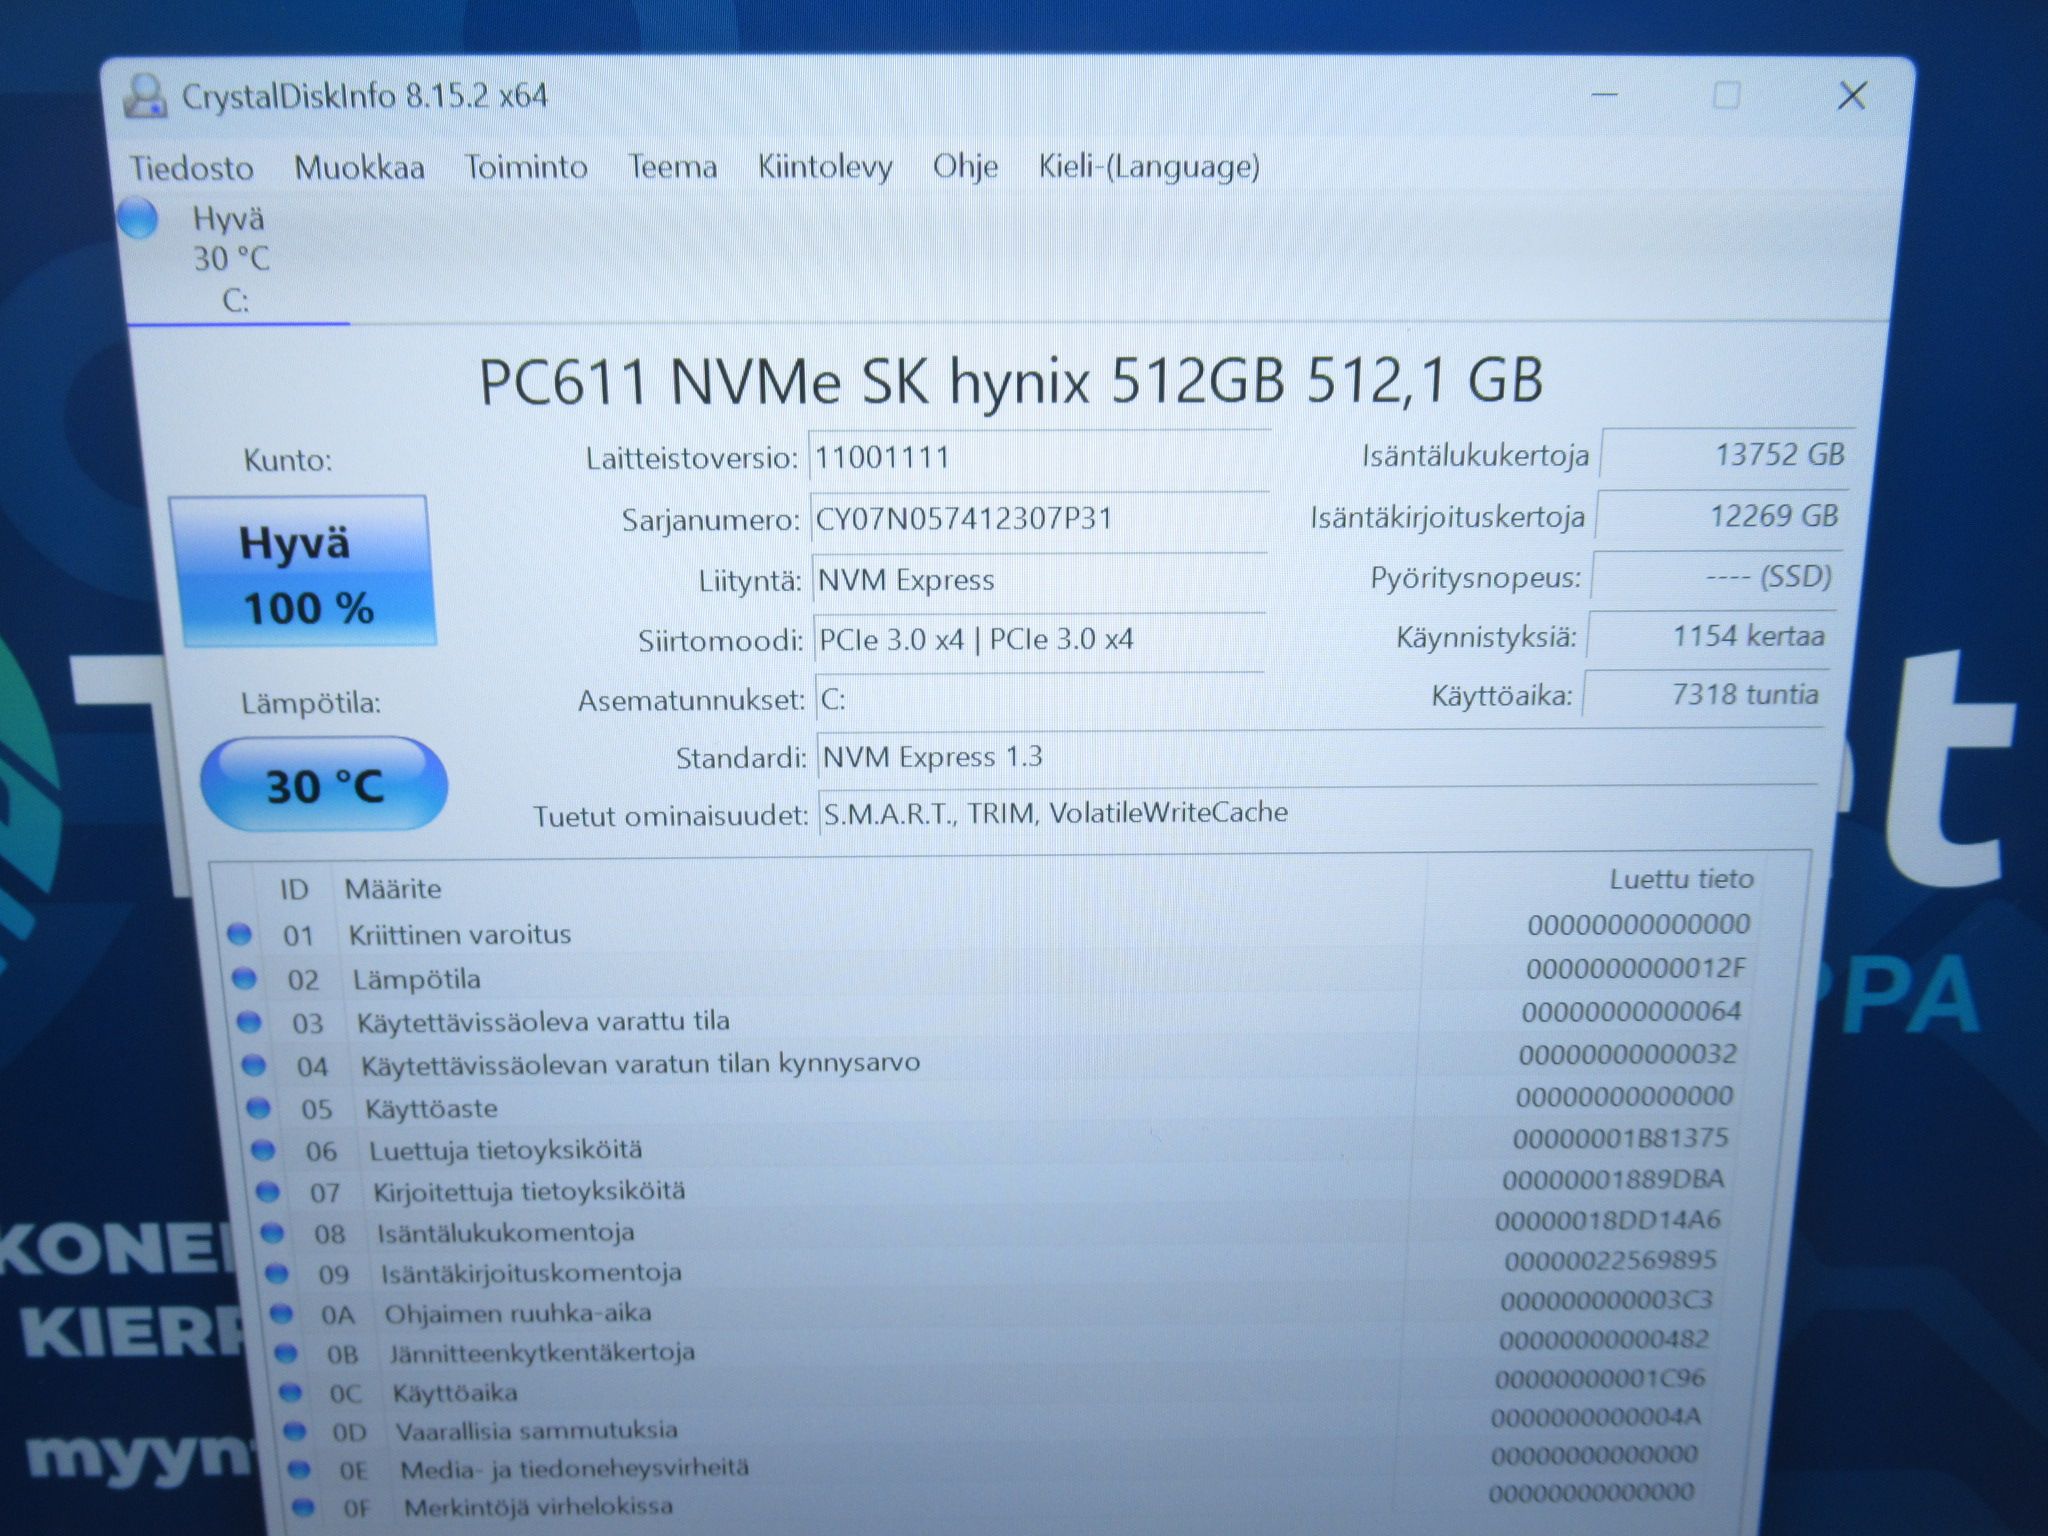Image resolution: width=2048 pixels, height=1536 pixels.
Task: Close the CrystalDiskInfo window
Action: 1853,96
